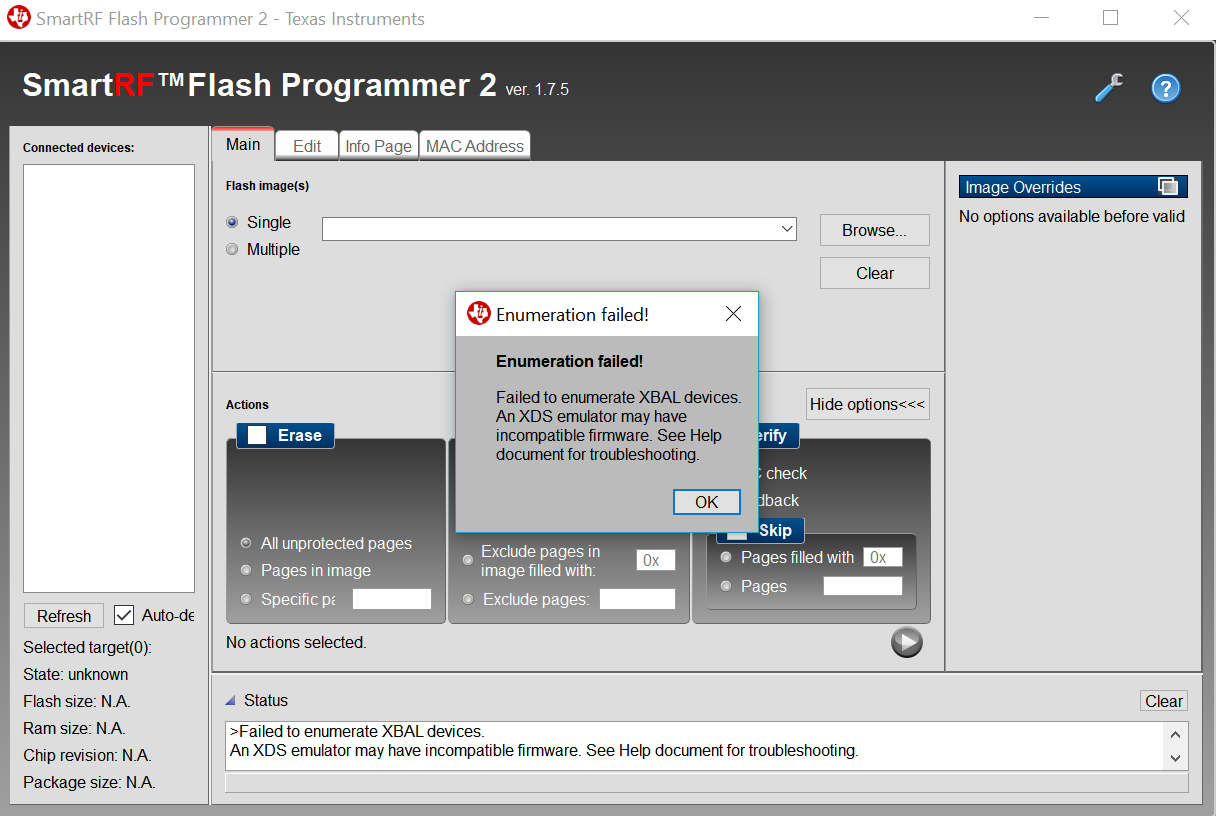Switch to the Main tab
1216x816 pixels.
pos(243,144)
